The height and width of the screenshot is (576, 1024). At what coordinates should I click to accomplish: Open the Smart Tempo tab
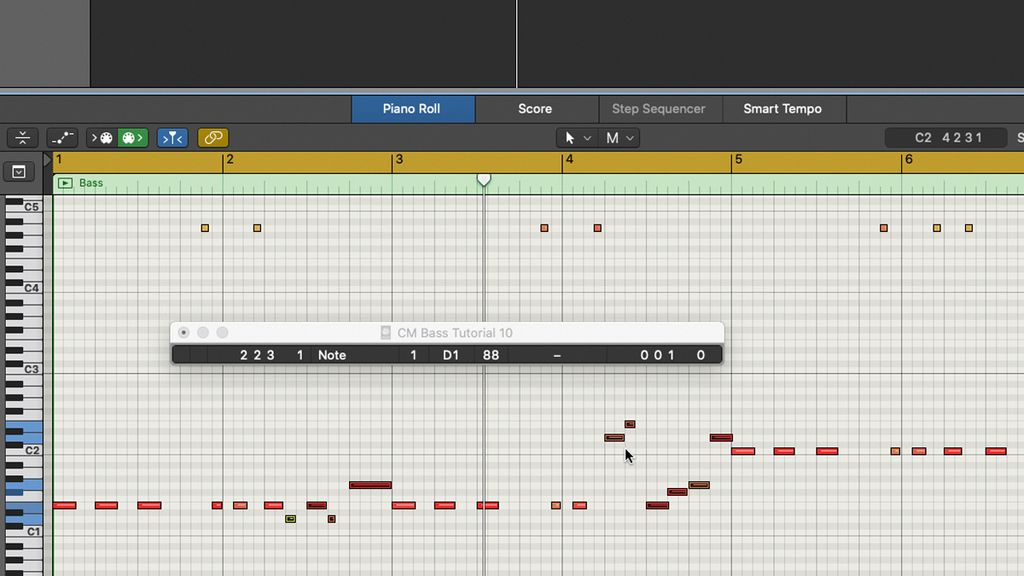(784, 109)
